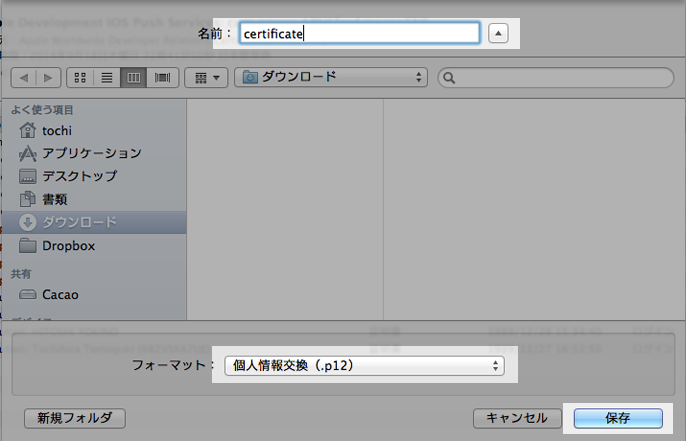Open the フォーマット format dropdown
Viewport: 686px width, 441px height.
[364, 366]
